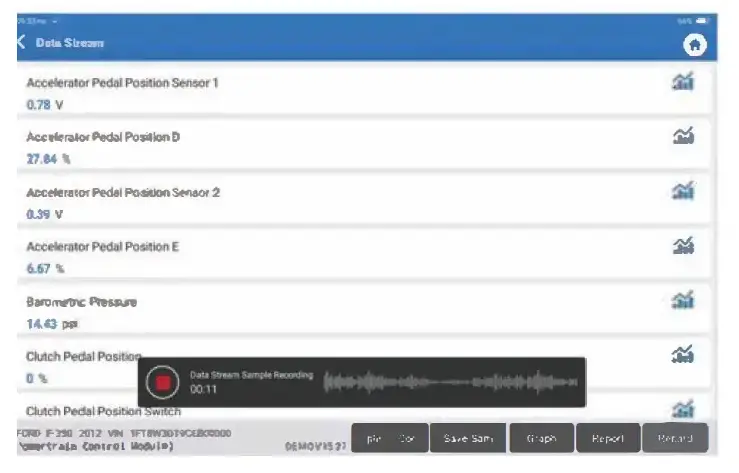Click the recording timer 00:11
Screen dimensions: 739x473
tap(204, 389)
